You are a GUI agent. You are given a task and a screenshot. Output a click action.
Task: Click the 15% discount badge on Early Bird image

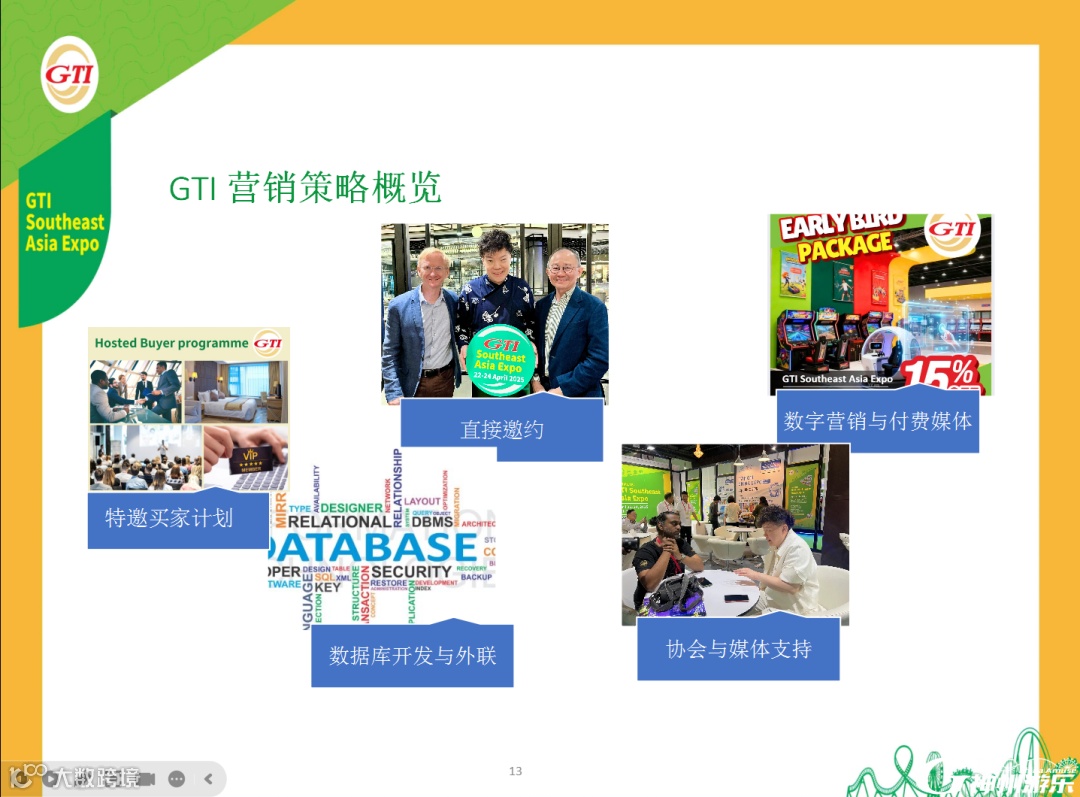[x=942, y=375]
